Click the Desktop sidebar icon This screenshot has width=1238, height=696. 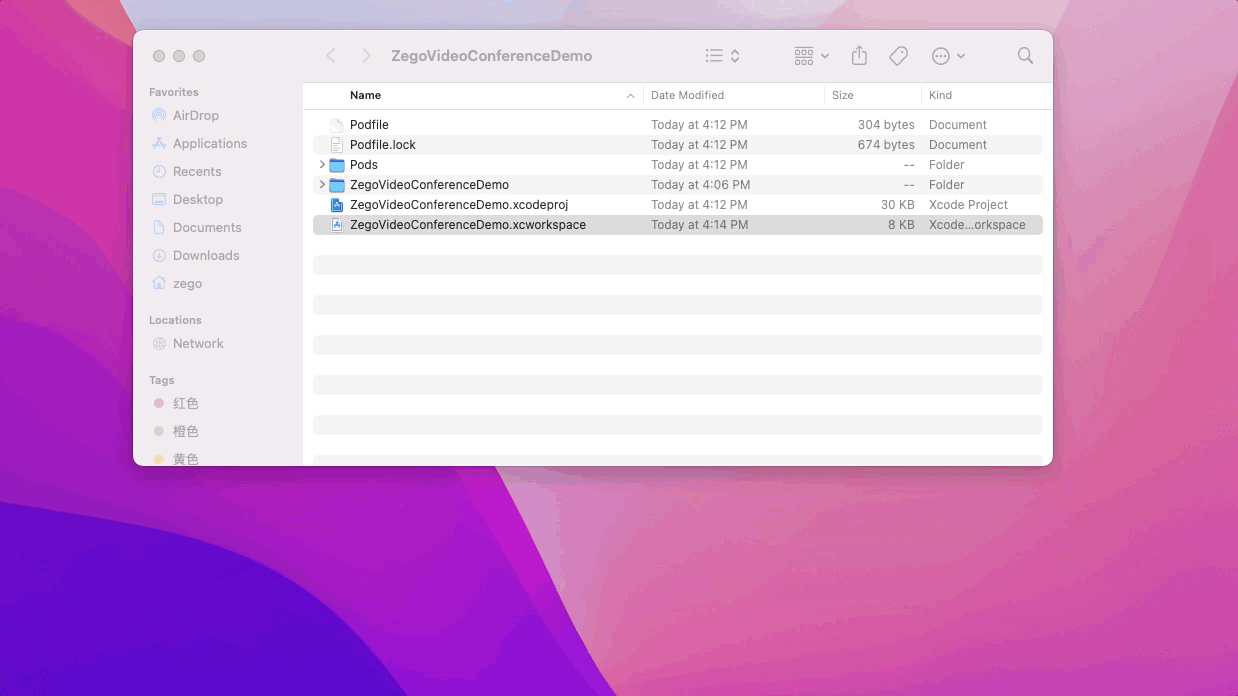click(159, 199)
